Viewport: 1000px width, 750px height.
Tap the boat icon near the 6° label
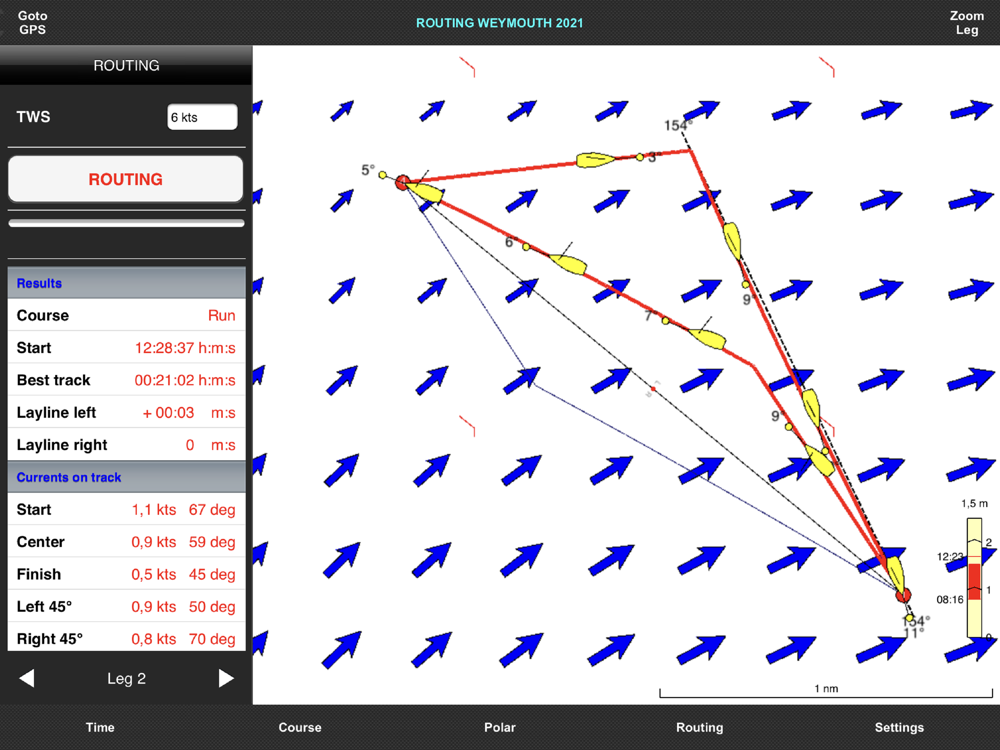(568, 263)
